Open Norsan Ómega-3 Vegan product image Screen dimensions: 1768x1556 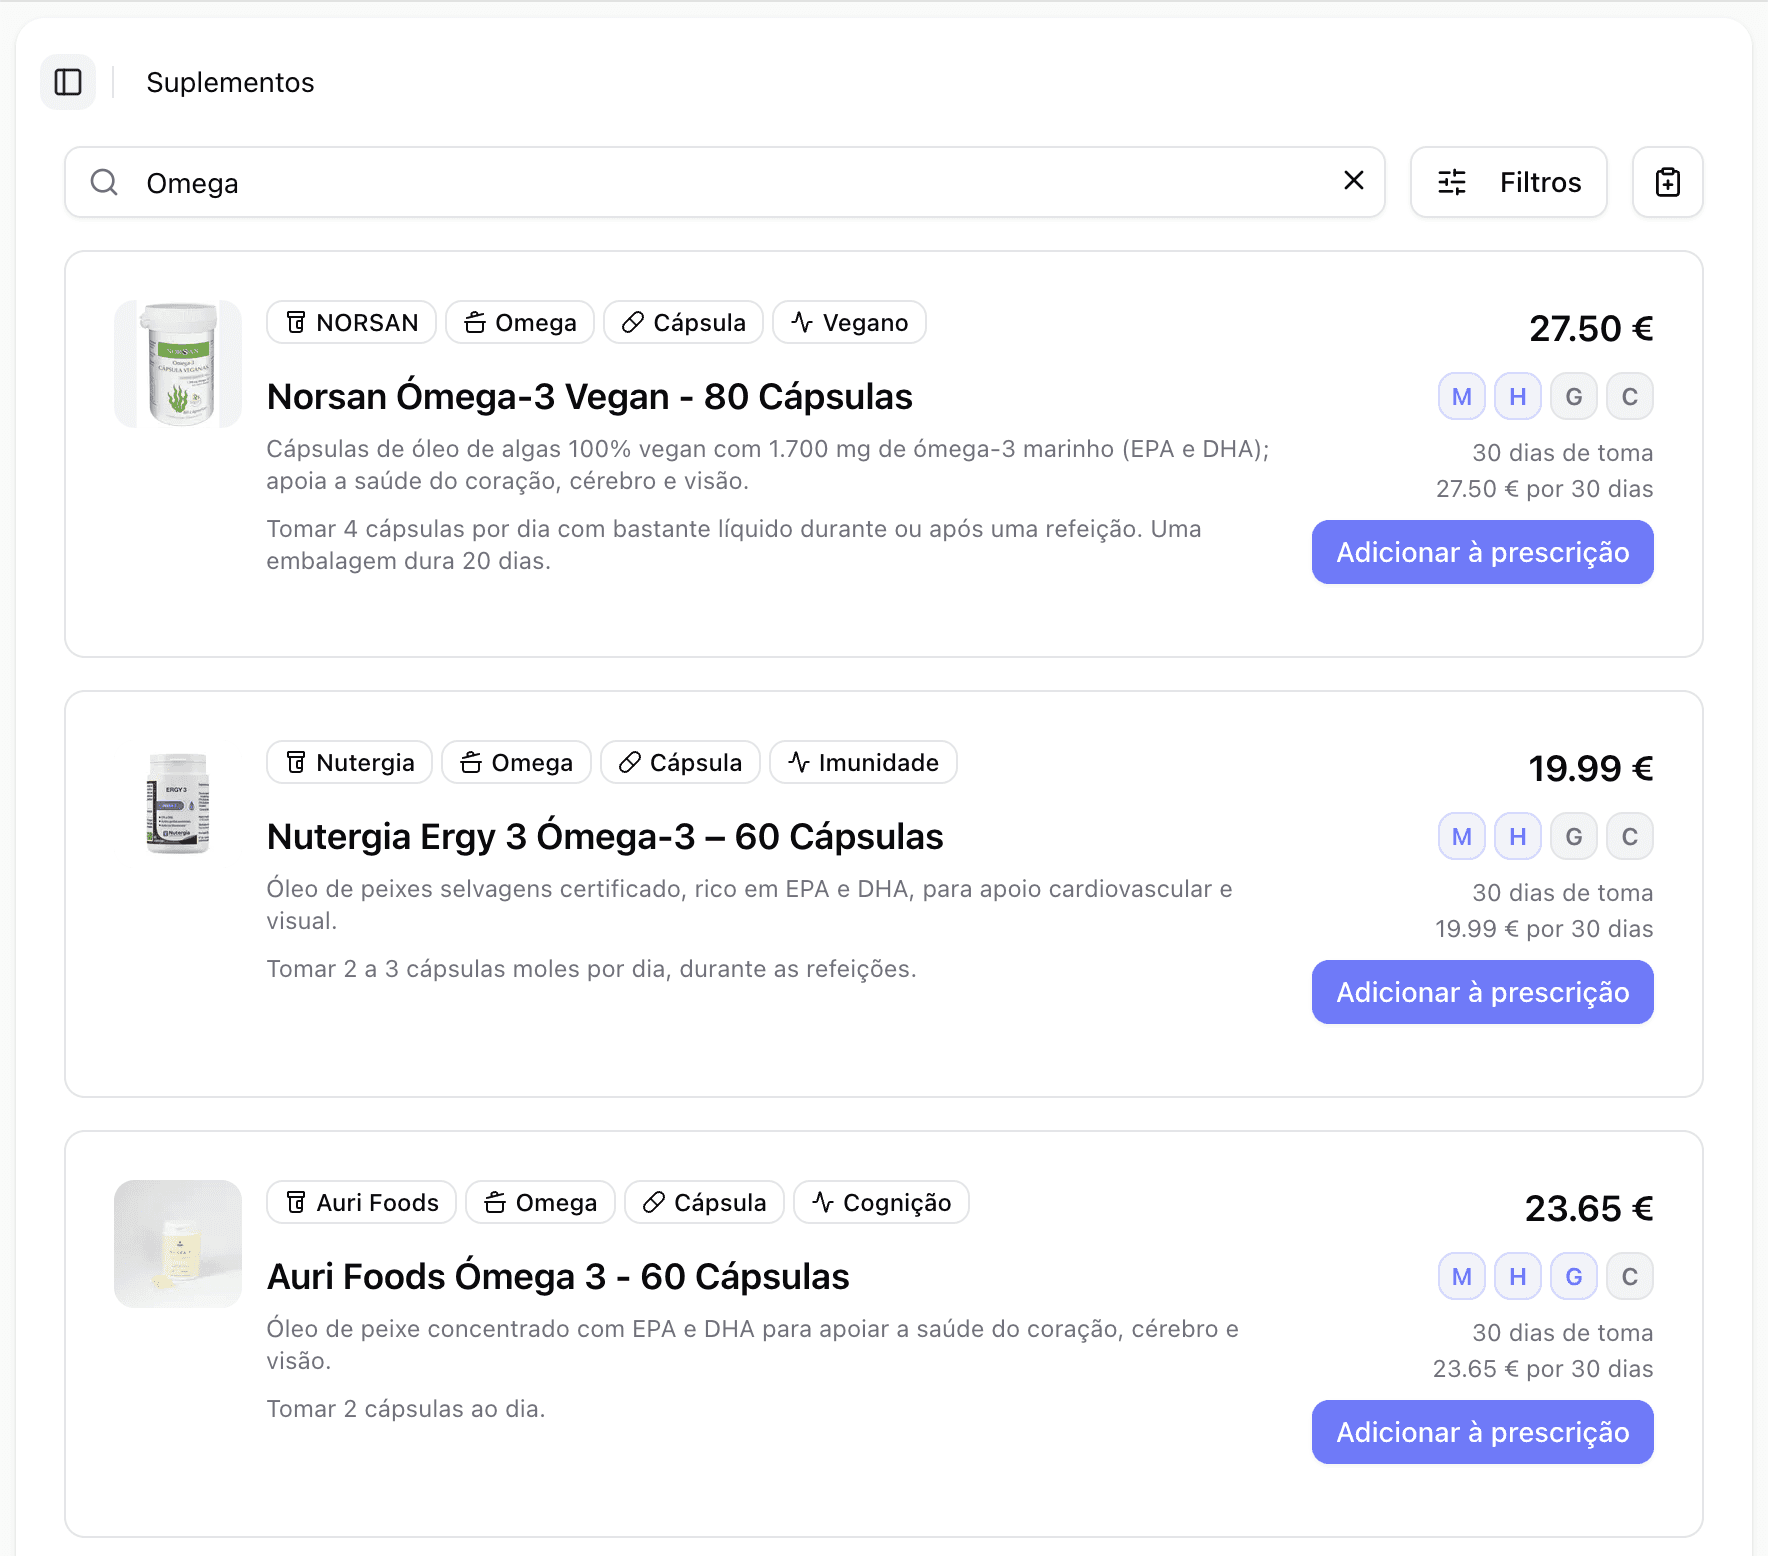(x=178, y=364)
